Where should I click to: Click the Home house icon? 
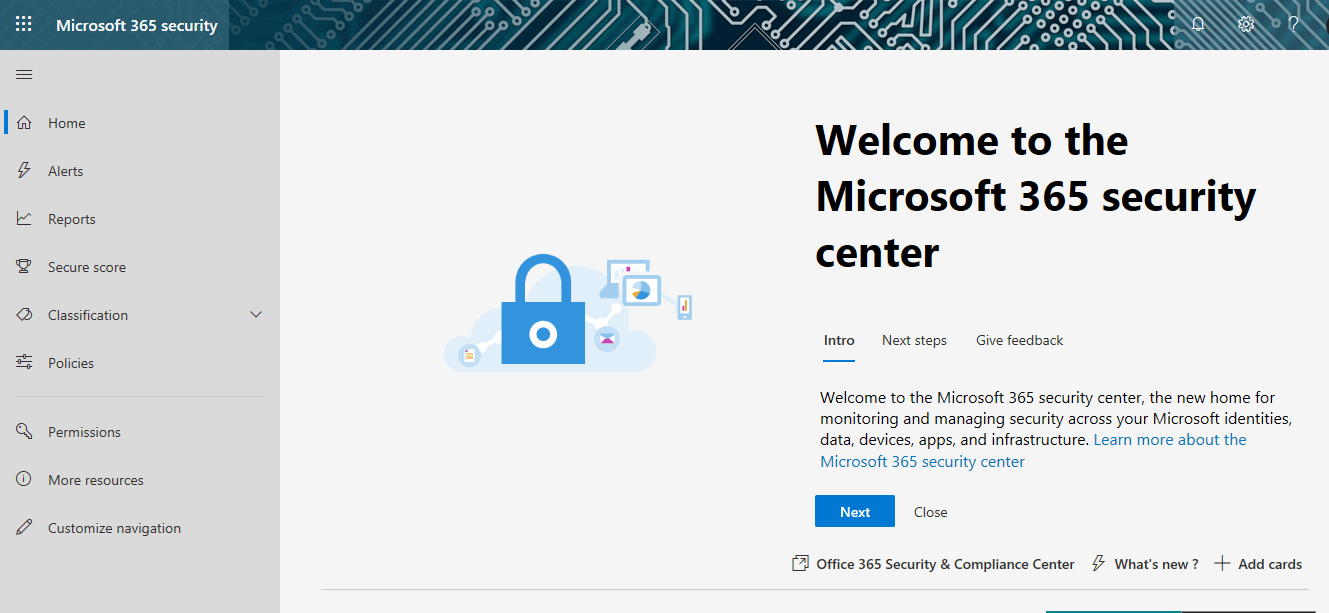(x=25, y=123)
